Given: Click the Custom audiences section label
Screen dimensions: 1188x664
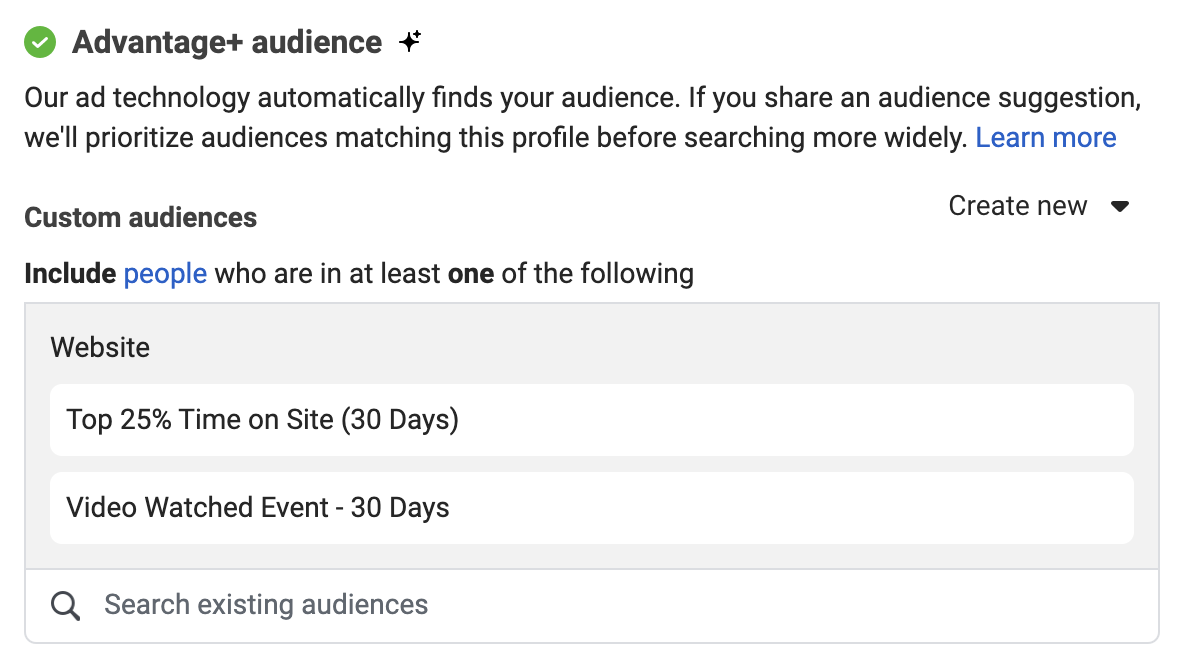Looking at the screenshot, I should pos(140,217).
